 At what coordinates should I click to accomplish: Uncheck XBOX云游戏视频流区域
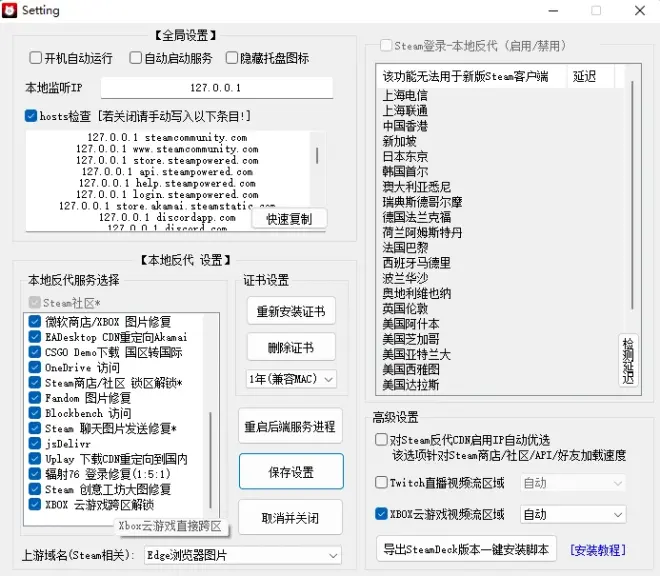pos(381,514)
